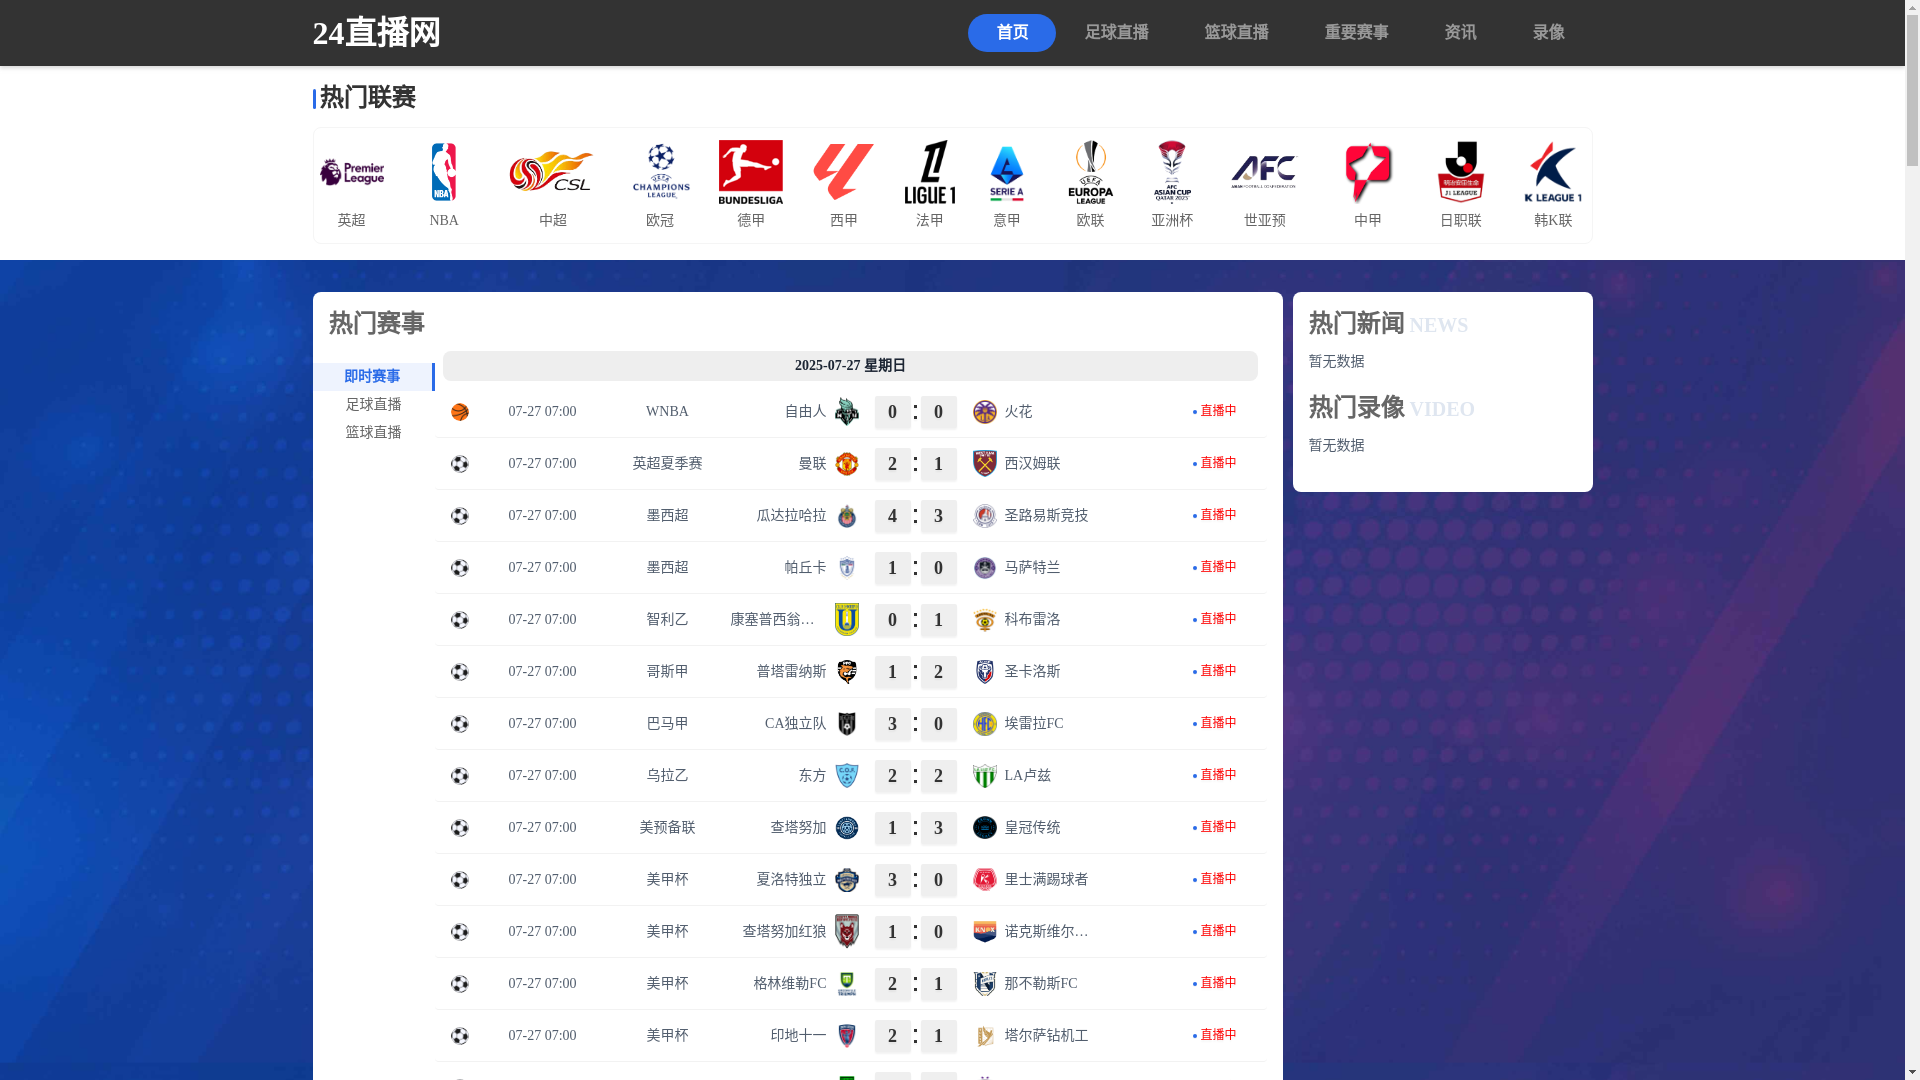Open the NBA league logo

(444, 172)
